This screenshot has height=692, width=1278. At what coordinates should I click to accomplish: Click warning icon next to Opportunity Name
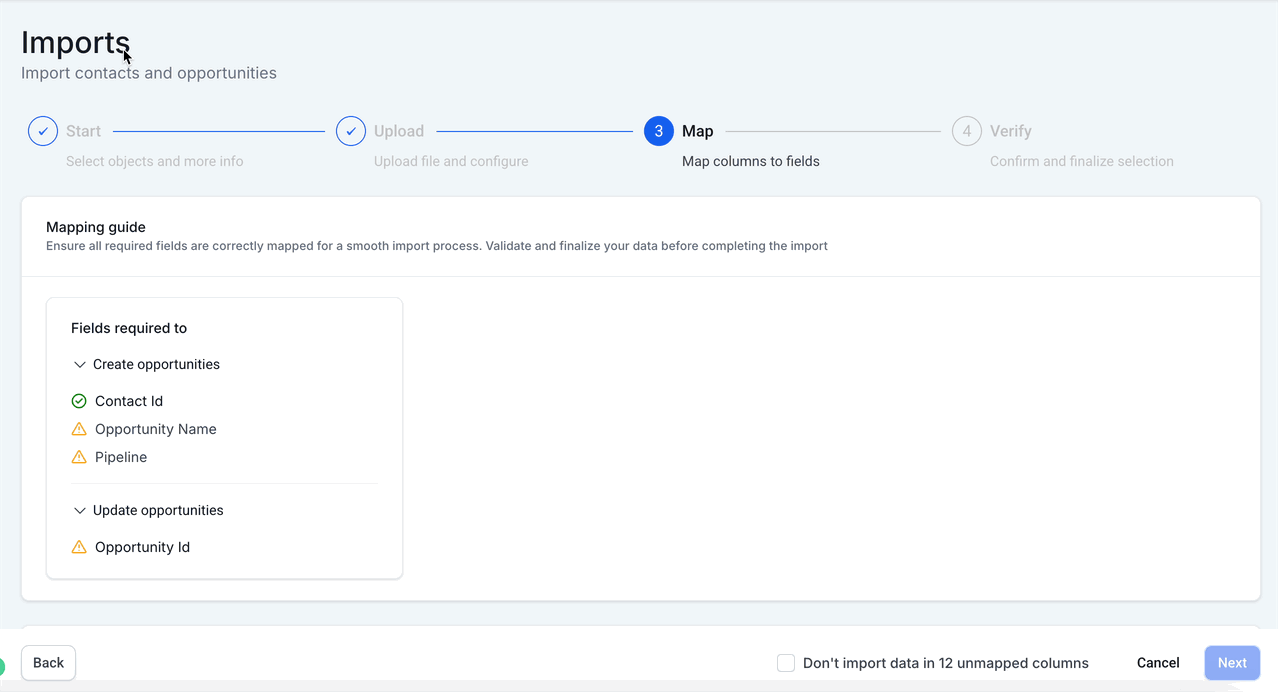(x=79, y=429)
